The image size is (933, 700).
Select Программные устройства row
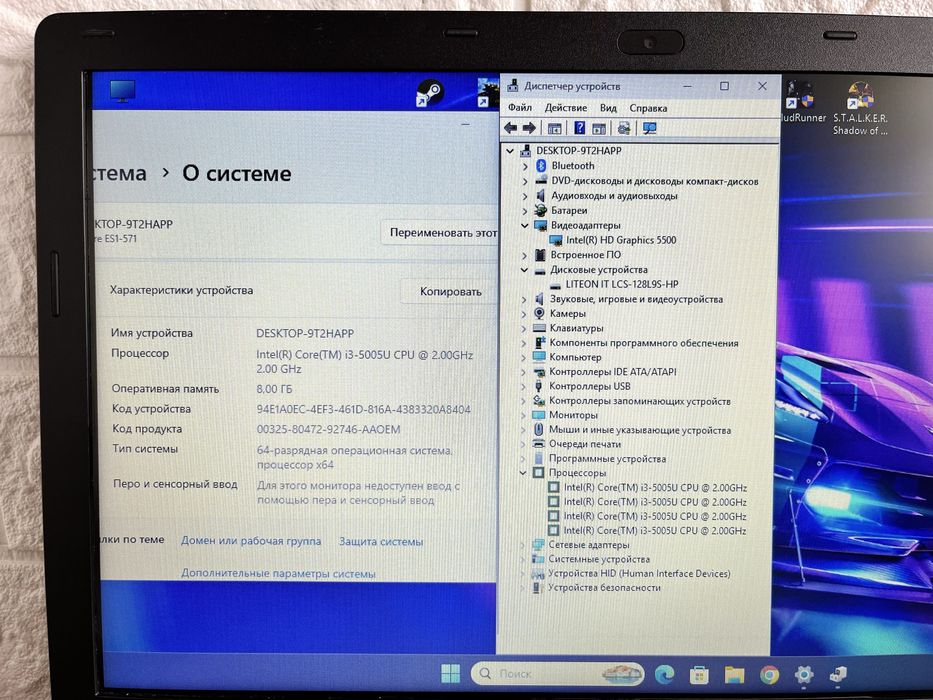coord(607,458)
